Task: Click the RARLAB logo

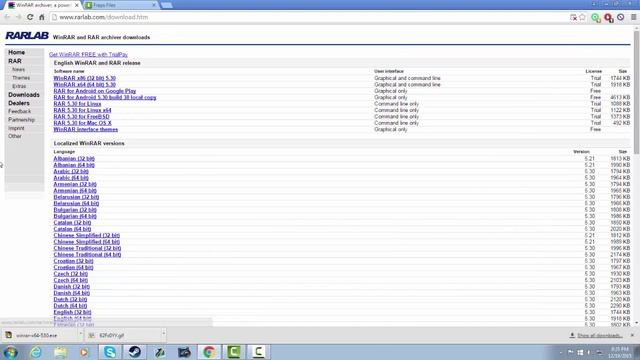Action: 27,36
